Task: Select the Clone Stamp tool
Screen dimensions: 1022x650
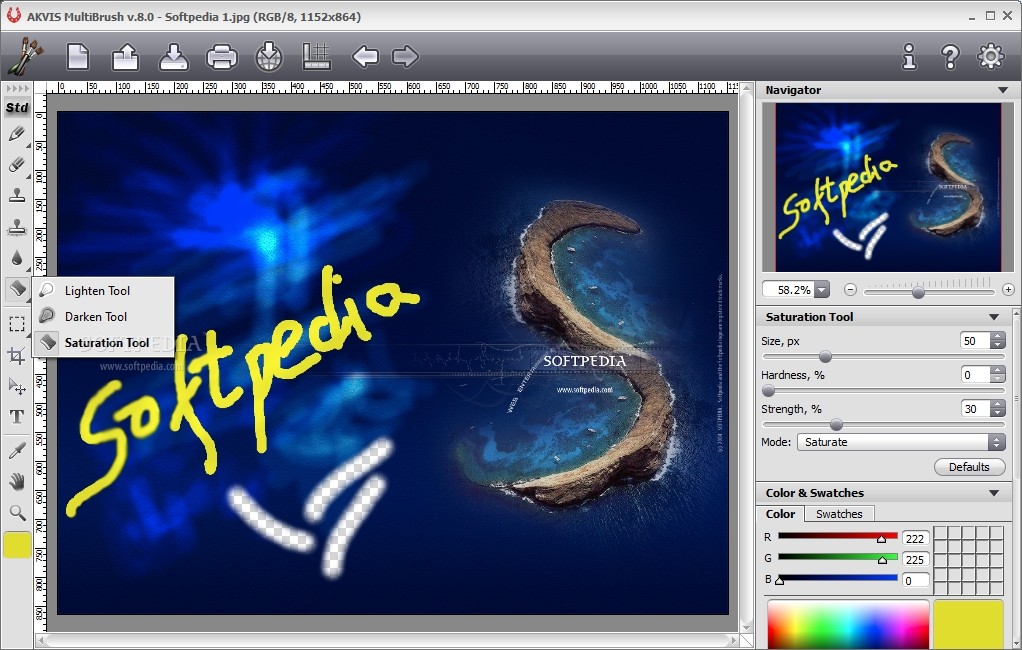Action: point(16,195)
